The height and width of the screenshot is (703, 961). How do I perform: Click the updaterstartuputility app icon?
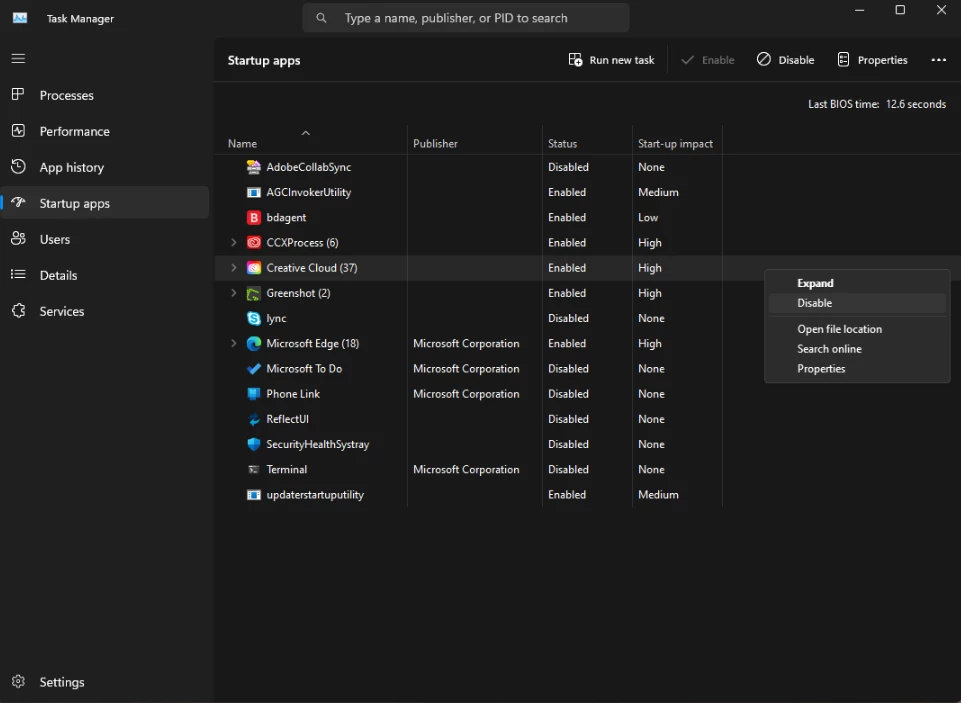253,495
